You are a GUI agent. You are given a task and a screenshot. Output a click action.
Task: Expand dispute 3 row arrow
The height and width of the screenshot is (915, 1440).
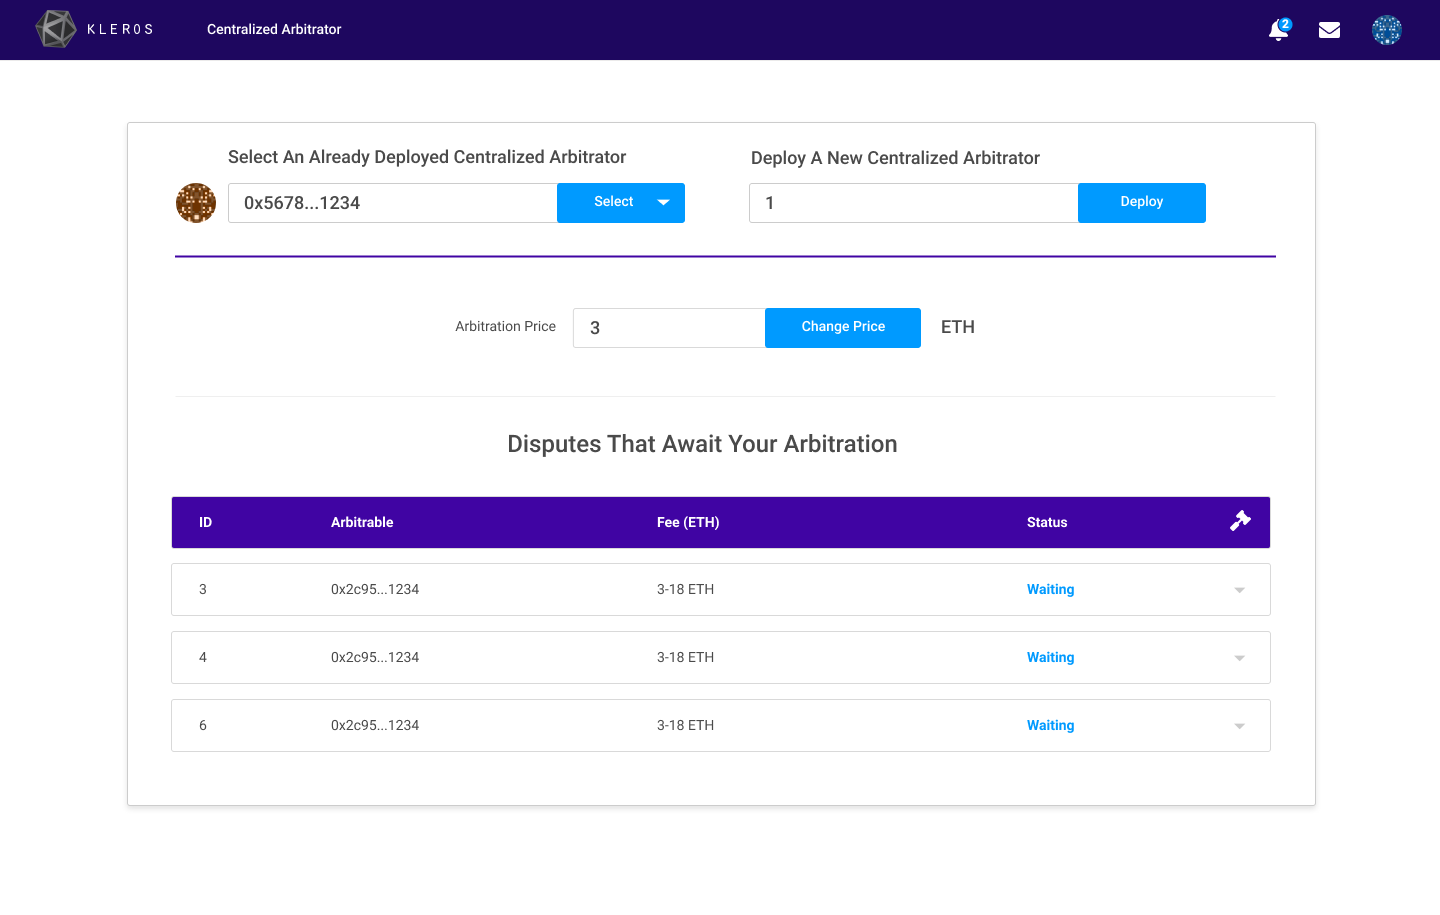[1240, 590]
